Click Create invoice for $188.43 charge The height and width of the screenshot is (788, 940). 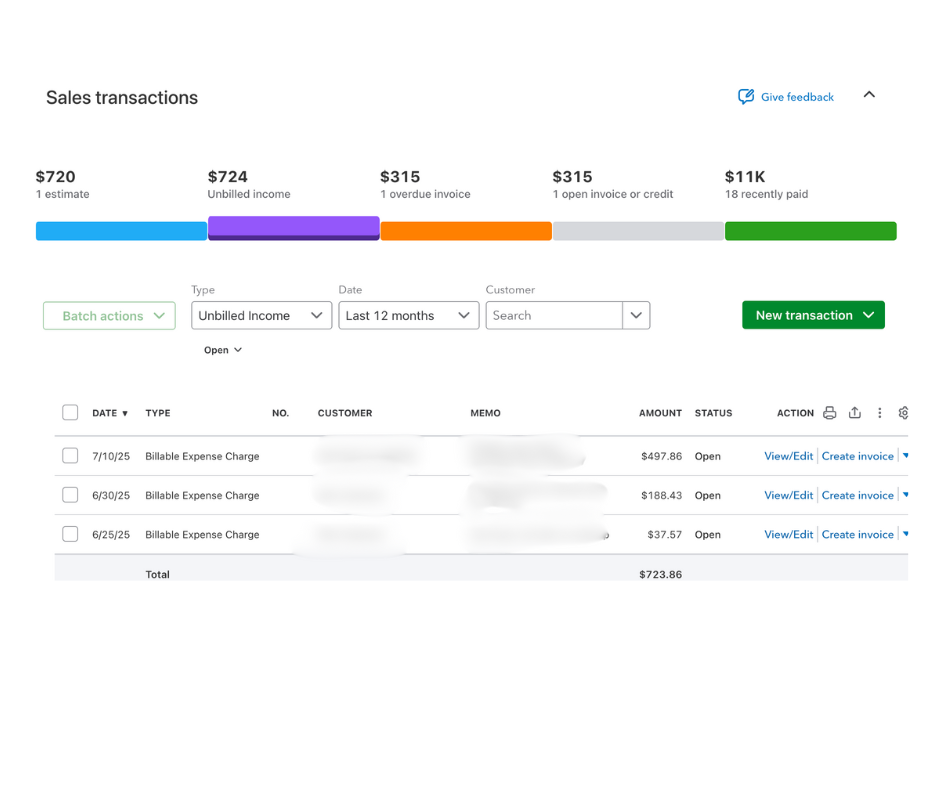pyautogui.click(x=857, y=495)
